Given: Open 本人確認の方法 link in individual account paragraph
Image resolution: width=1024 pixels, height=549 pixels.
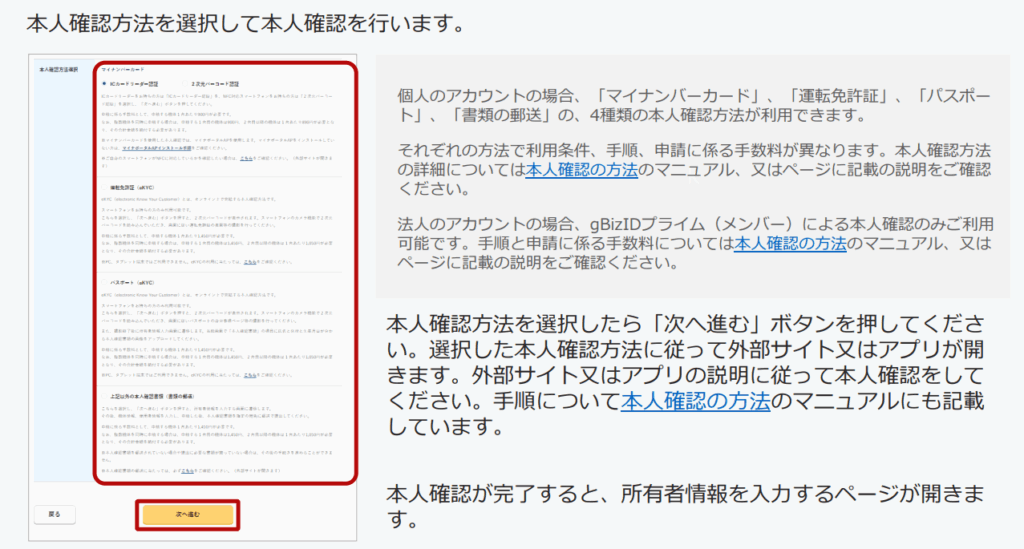Looking at the screenshot, I should pos(581,170).
